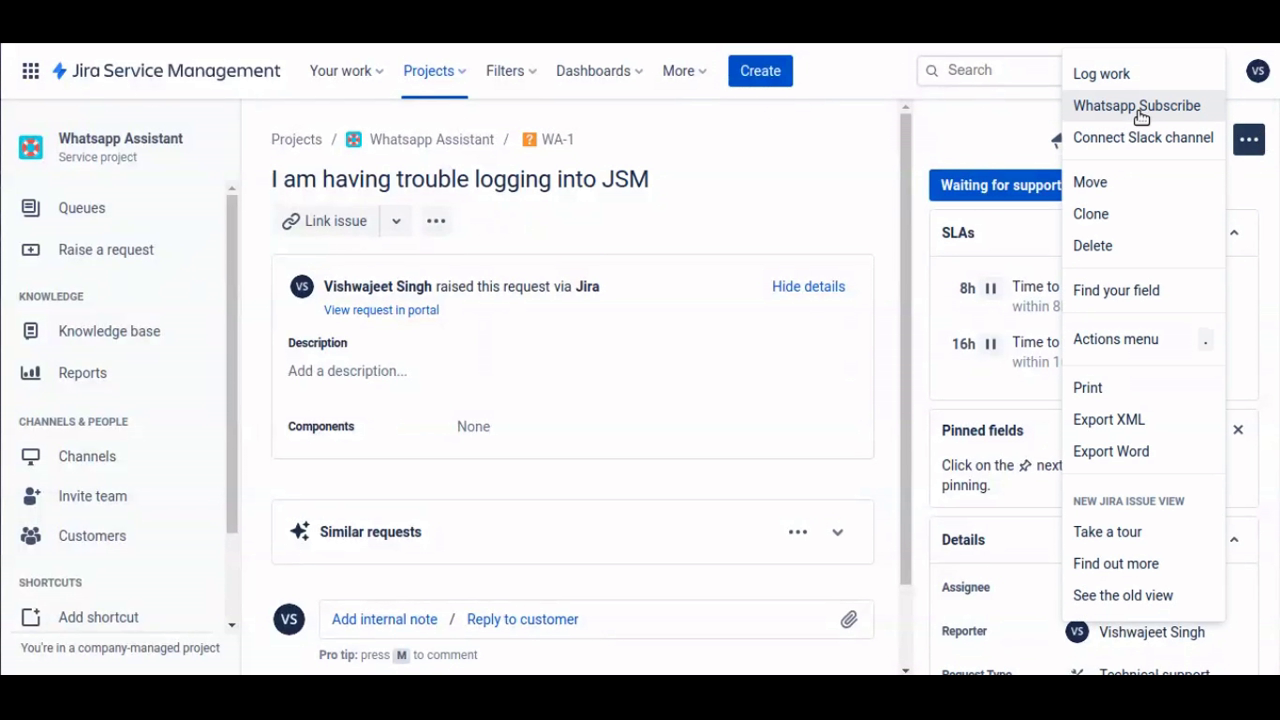Screen dimensions: 1280x720
Task: Click Add internal note
Action: click(x=384, y=619)
